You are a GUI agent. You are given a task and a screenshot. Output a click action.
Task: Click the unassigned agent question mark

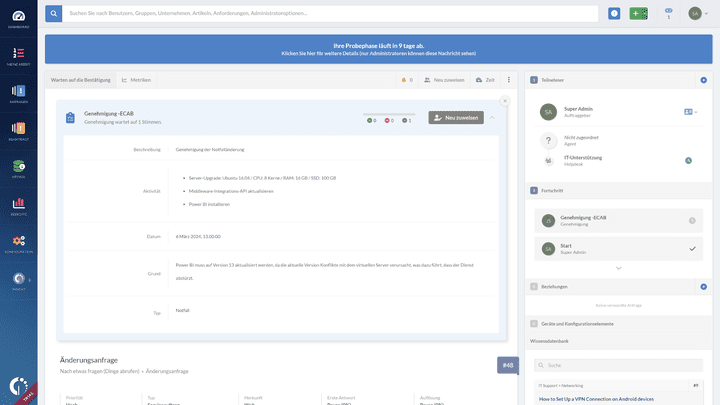[x=548, y=141]
